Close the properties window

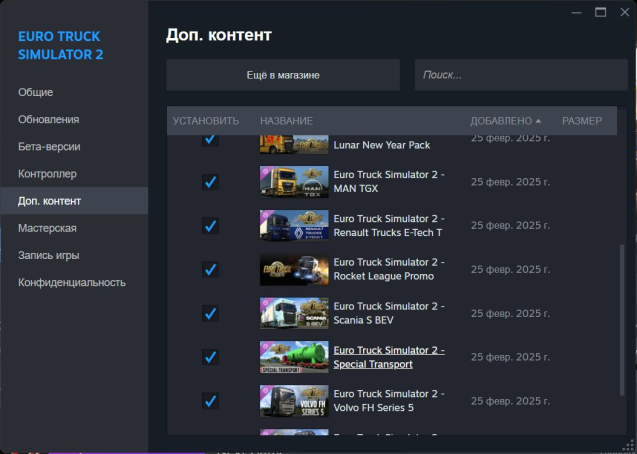point(625,12)
